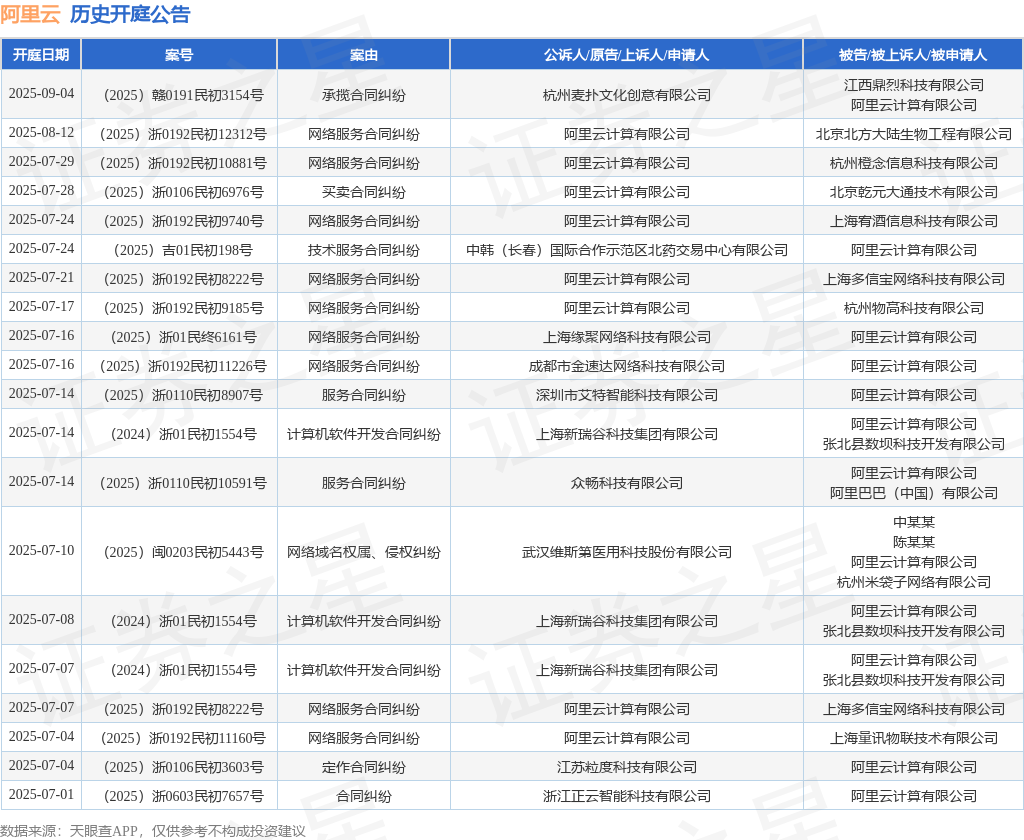
Task: Select case number "(2025)浙01民终6161号"
Action: pos(183,338)
